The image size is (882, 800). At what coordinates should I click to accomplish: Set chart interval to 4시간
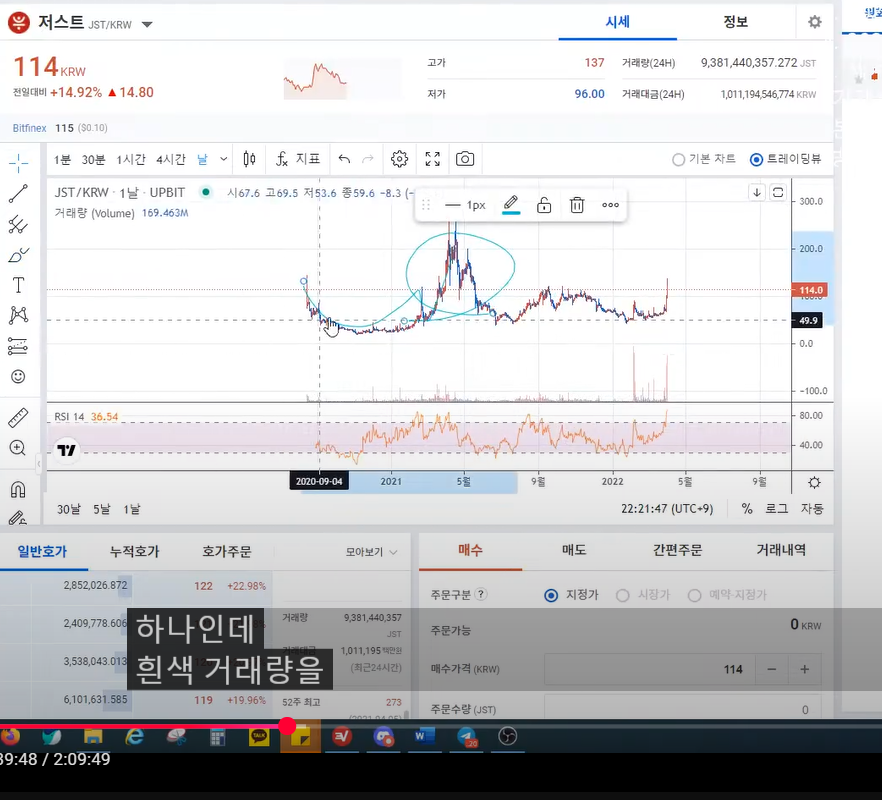pos(170,160)
